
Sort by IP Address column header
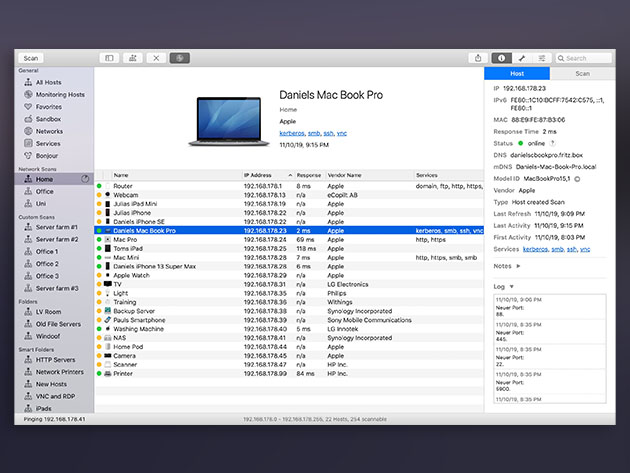(x=268, y=175)
